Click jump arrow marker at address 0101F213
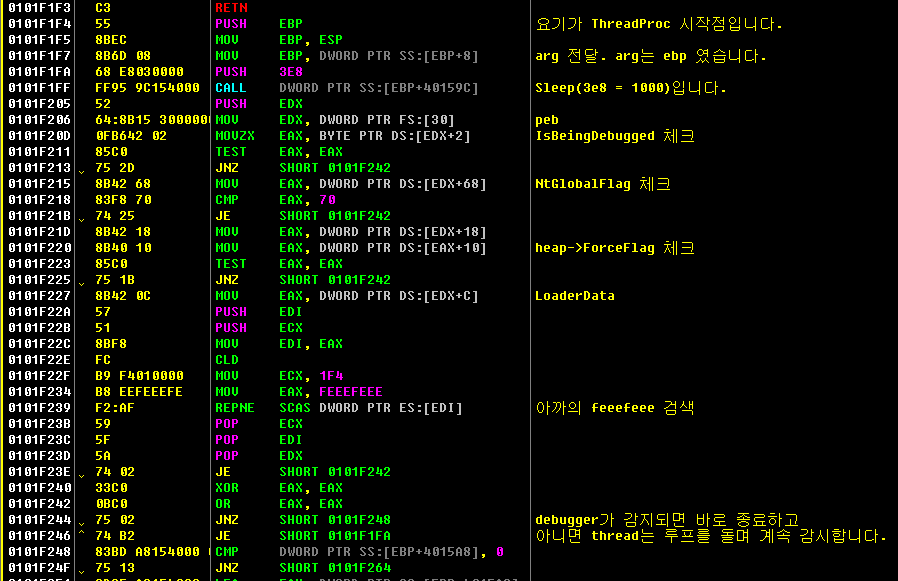 [x=81, y=171]
